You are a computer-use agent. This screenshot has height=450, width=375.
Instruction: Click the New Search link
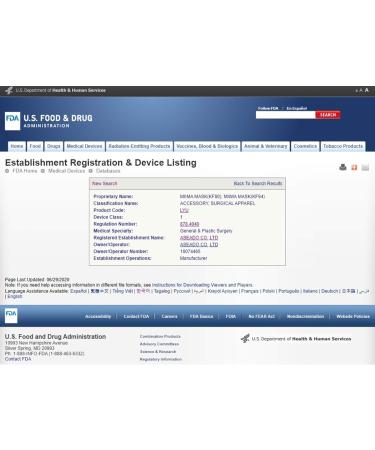(105, 183)
